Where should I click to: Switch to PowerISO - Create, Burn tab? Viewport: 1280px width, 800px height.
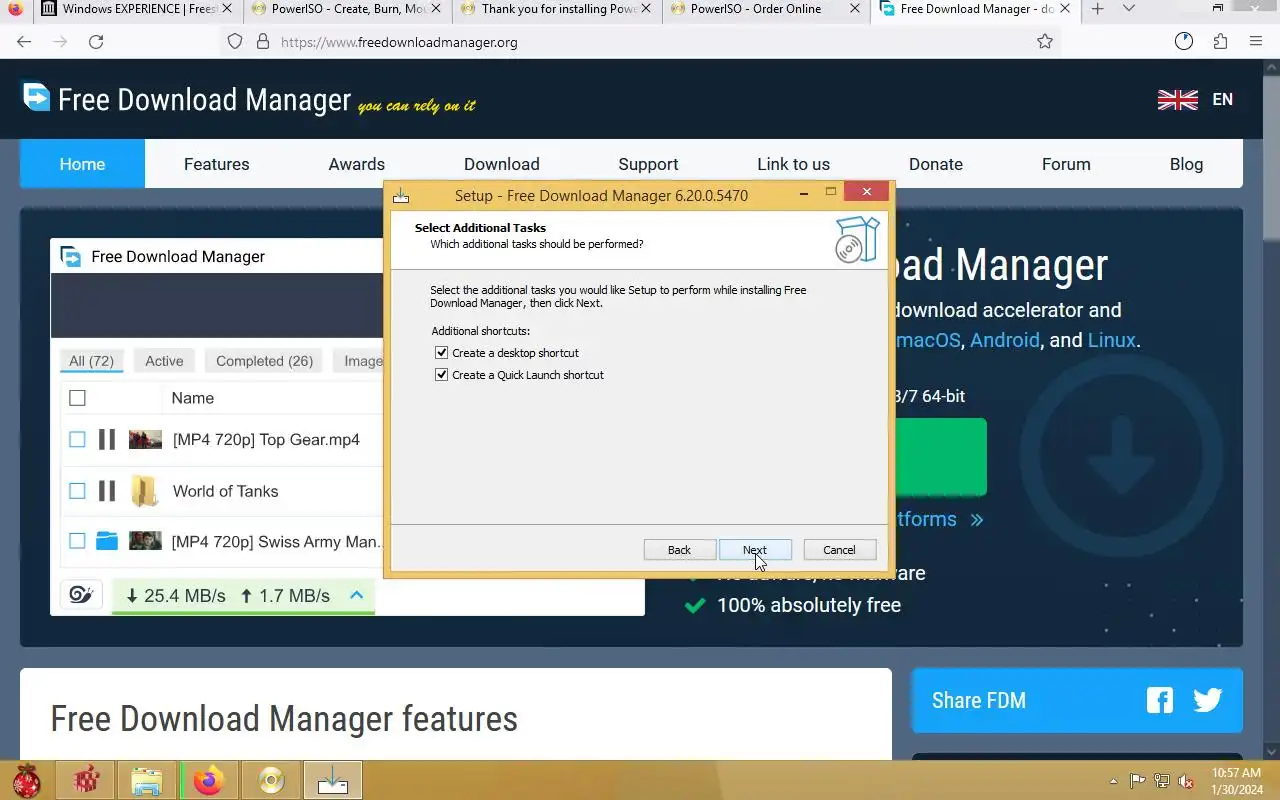[x=345, y=9]
